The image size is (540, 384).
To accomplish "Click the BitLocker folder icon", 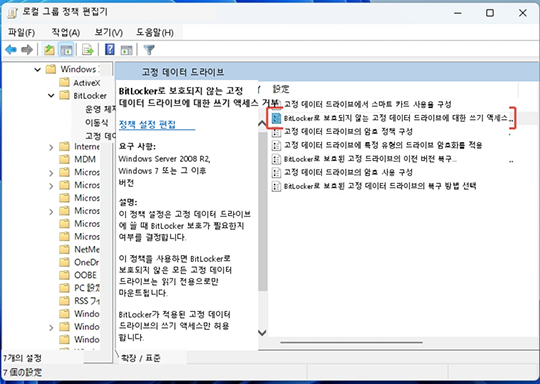I will [64, 95].
